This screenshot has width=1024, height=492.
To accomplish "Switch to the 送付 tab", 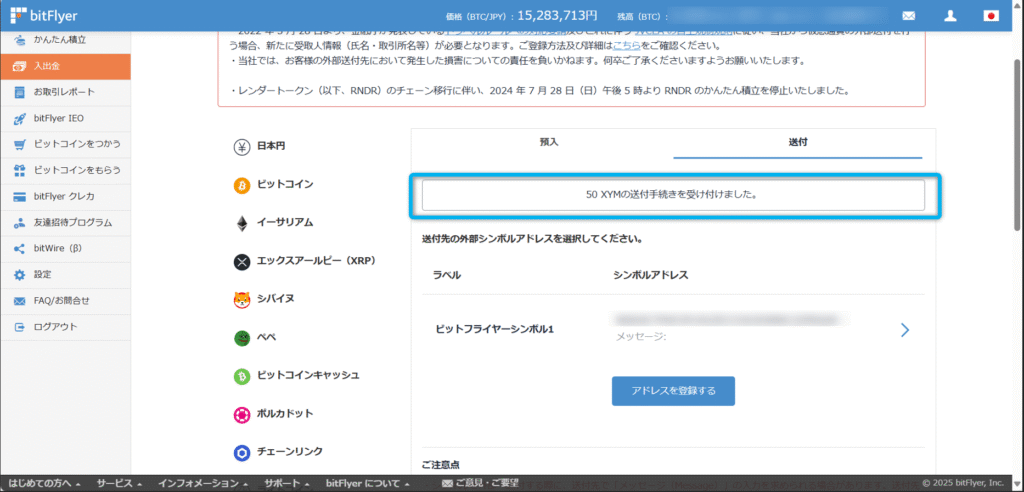I will tap(798, 142).
